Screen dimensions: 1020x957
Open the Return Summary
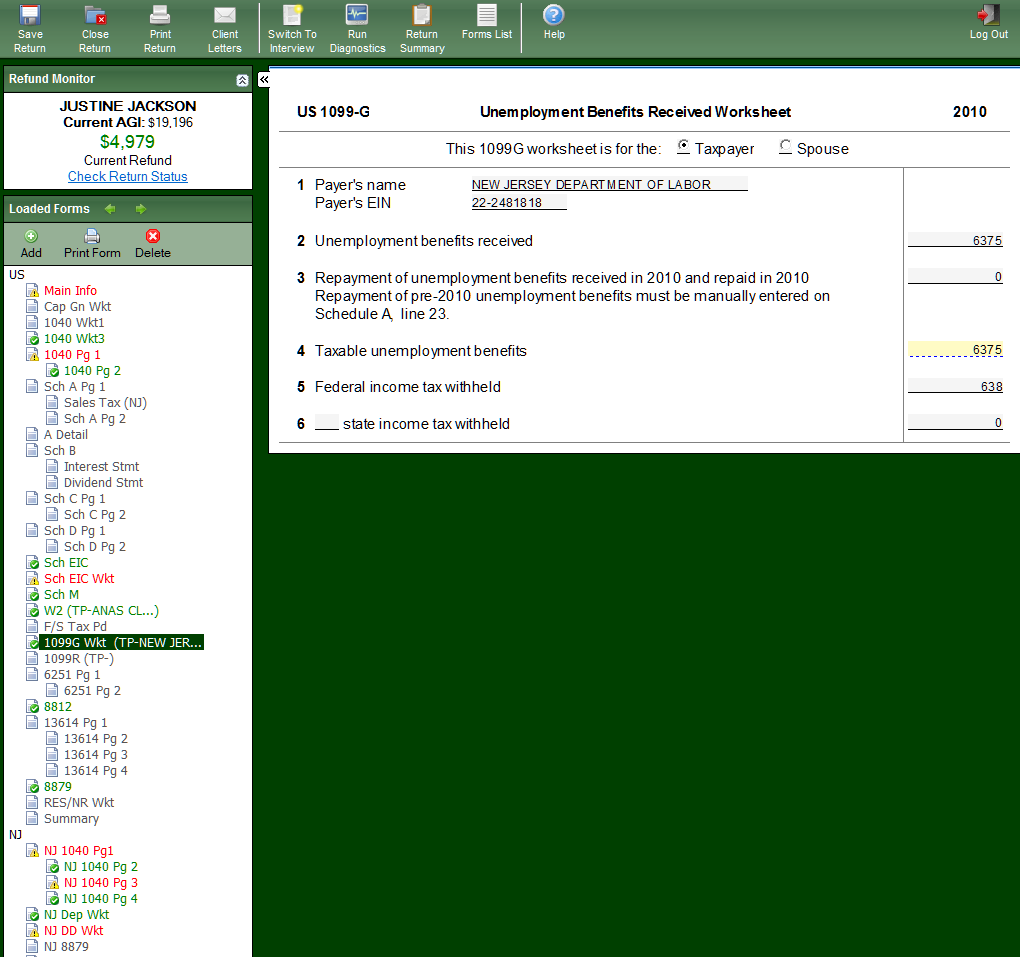(422, 16)
